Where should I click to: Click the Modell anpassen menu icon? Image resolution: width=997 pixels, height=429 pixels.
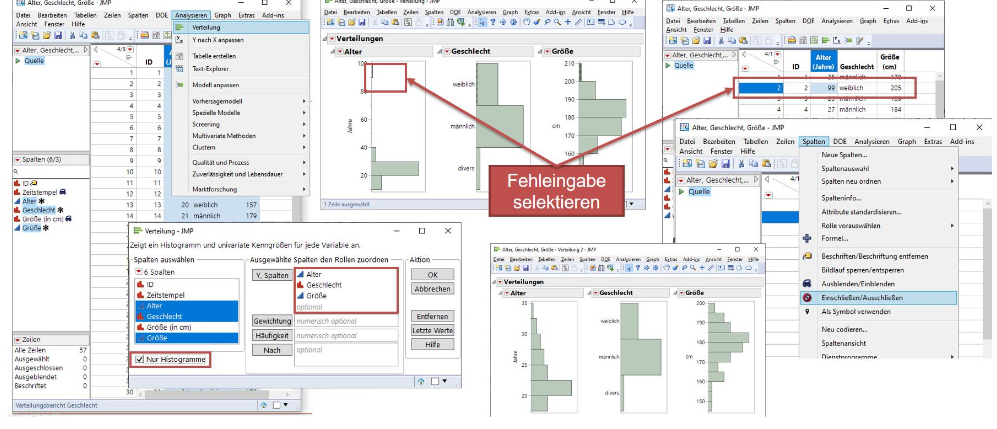click(x=179, y=85)
